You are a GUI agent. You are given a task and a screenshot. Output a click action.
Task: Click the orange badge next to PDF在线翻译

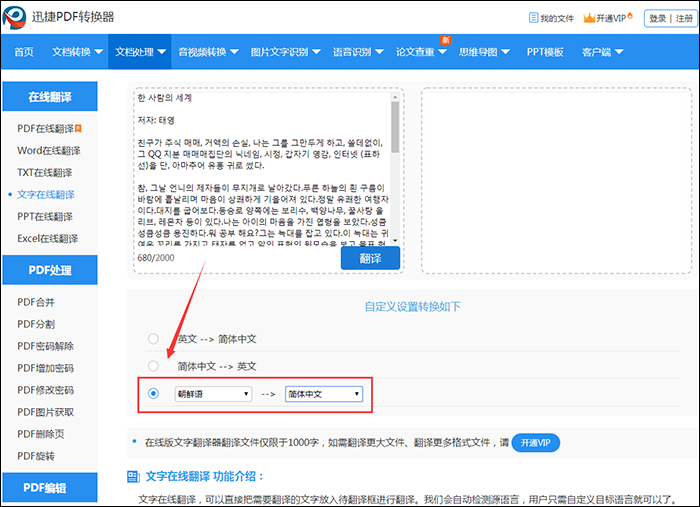tap(78, 129)
